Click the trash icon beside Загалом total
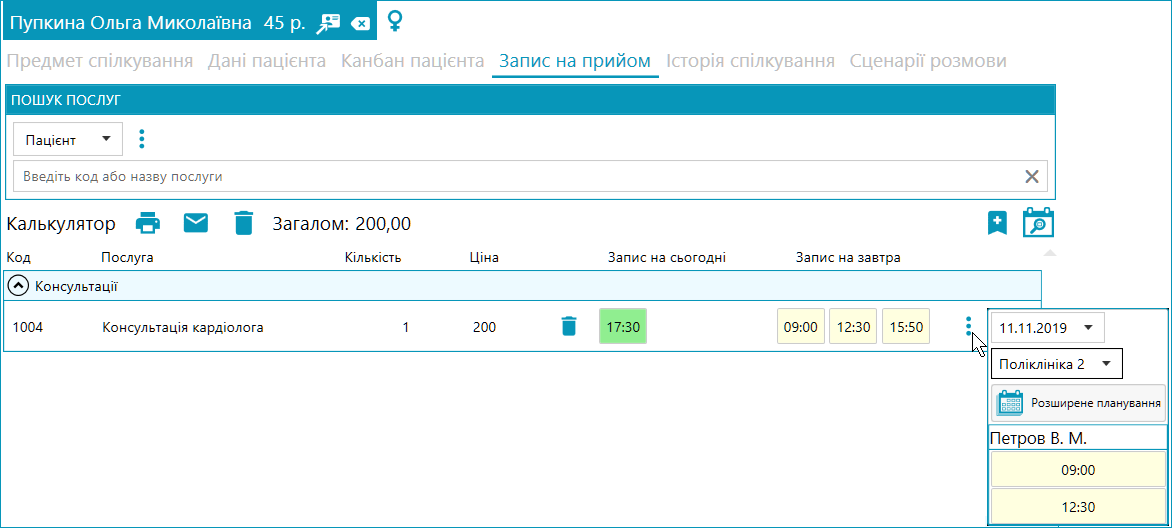The width and height of the screenshot is (1172, 528). point(244,223)
